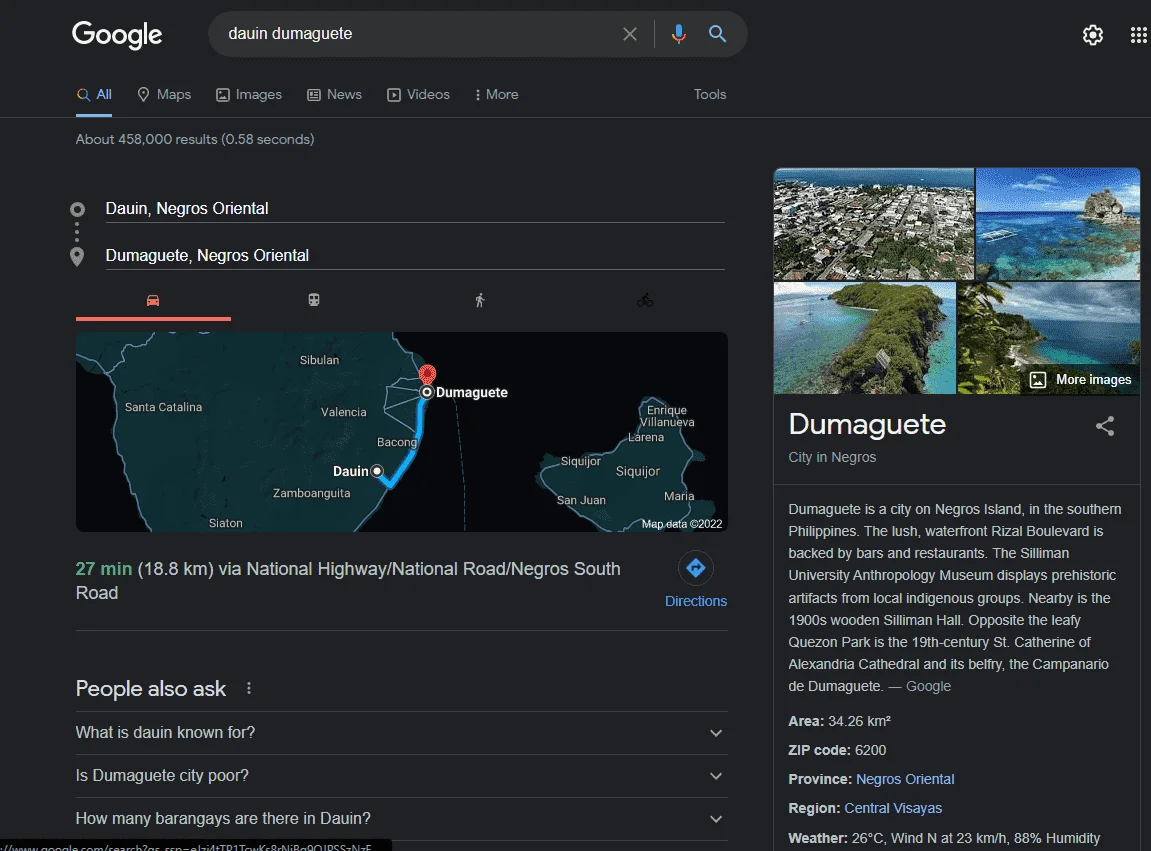Edit destination field Dumaguete, Negros Oriental
Image resolution: width=1151 pixels, height=851 pixels.
coord(415,256)
